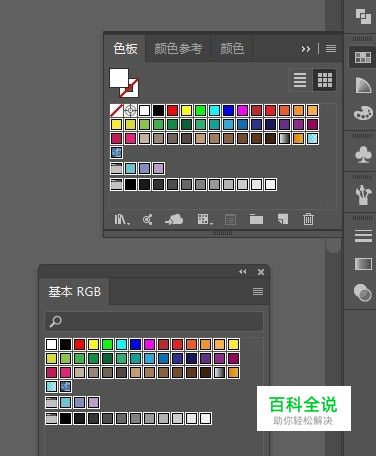The height and width of the screenshot is (456, 376).
Task: Focus the 基本 RGB search field
Action: click(154, 321)
